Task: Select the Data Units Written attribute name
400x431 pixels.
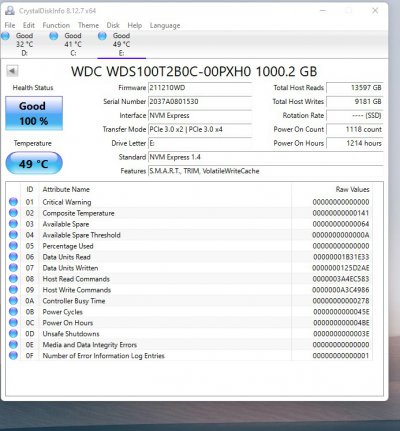Action: click(70, 268)
